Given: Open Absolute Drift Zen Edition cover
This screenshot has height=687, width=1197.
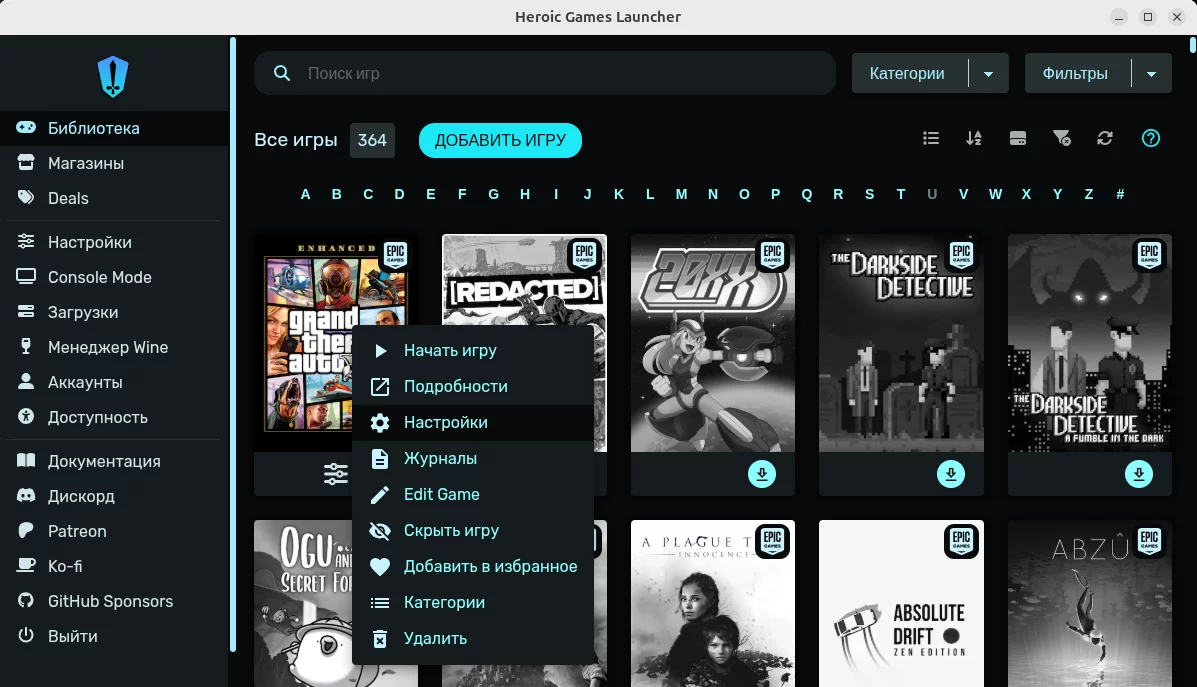Looking at the screenshot, I should tap(902, 603).
